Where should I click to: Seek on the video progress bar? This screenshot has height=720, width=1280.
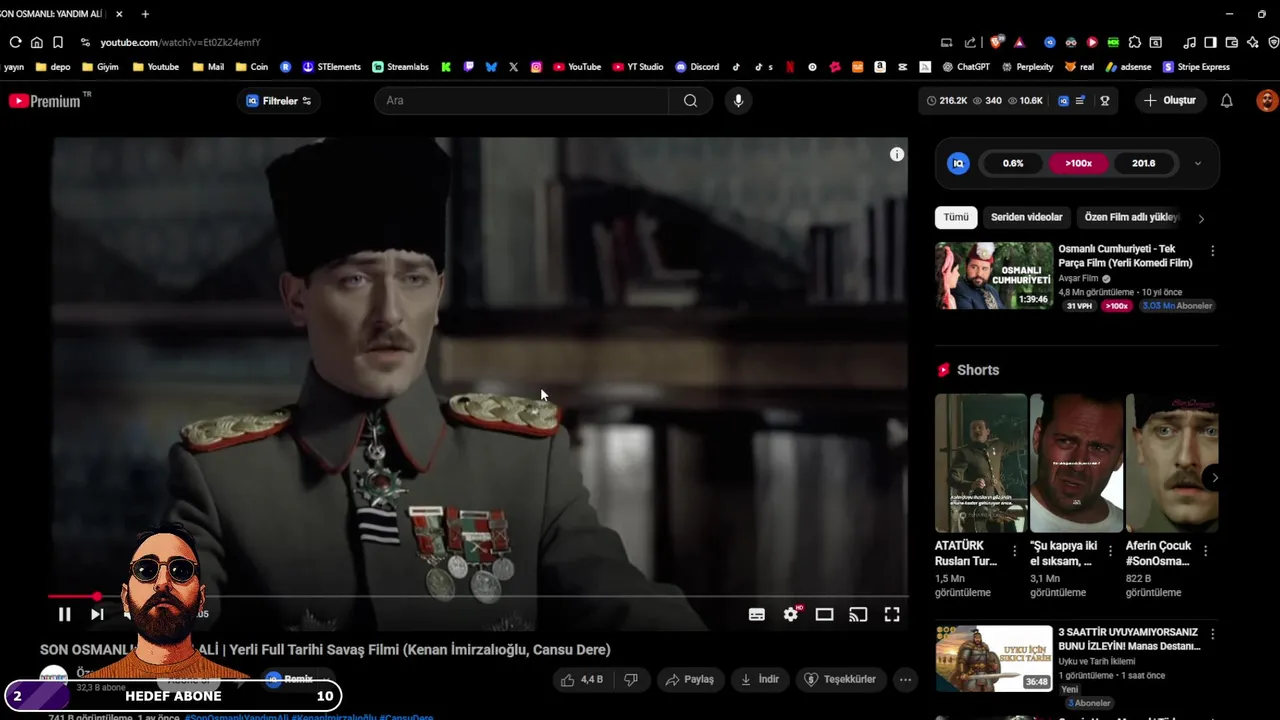pos(480,597)
